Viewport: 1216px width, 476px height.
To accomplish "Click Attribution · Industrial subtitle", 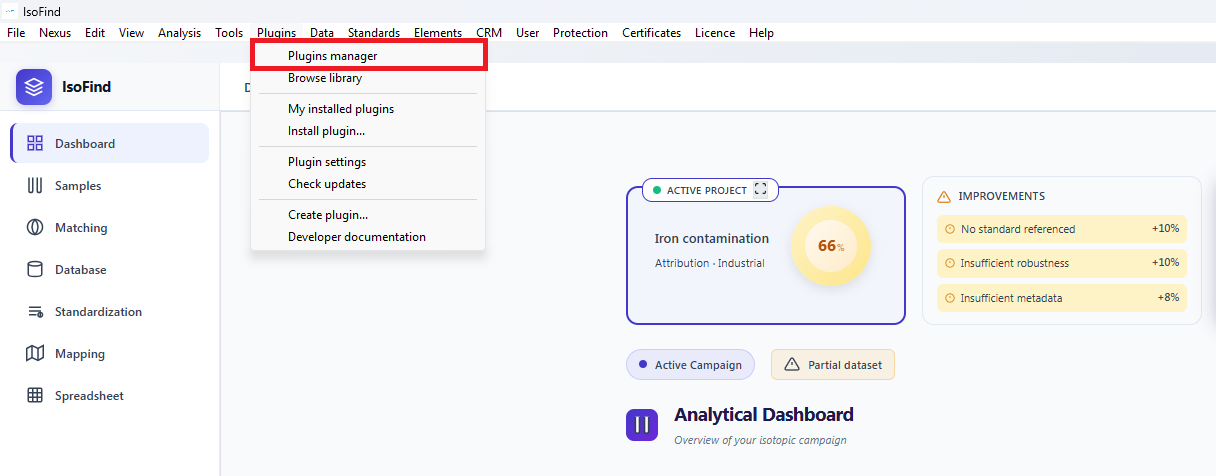I will click(x=710, y=263).
